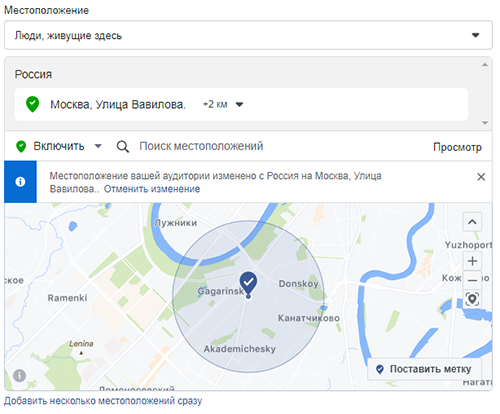Open Добавить несколько местоположений сразу link

[x=103, y=401]
